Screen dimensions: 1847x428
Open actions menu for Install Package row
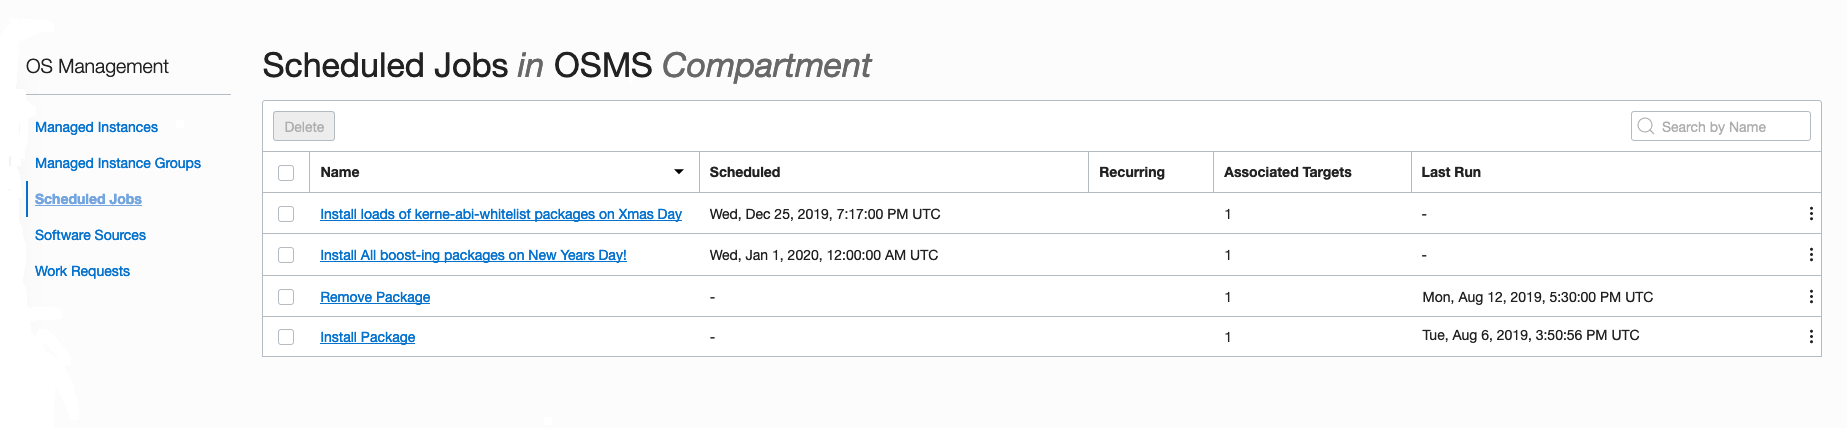(1811, 337)
